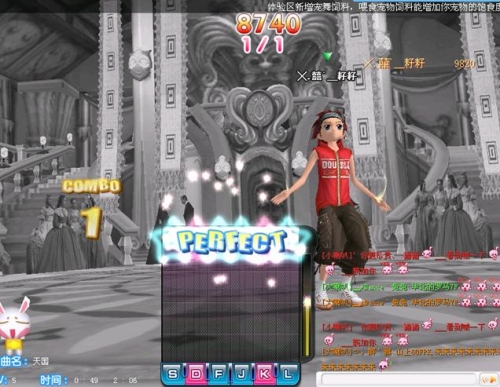Click the green arrow above the player name

[x=327, y=57]
